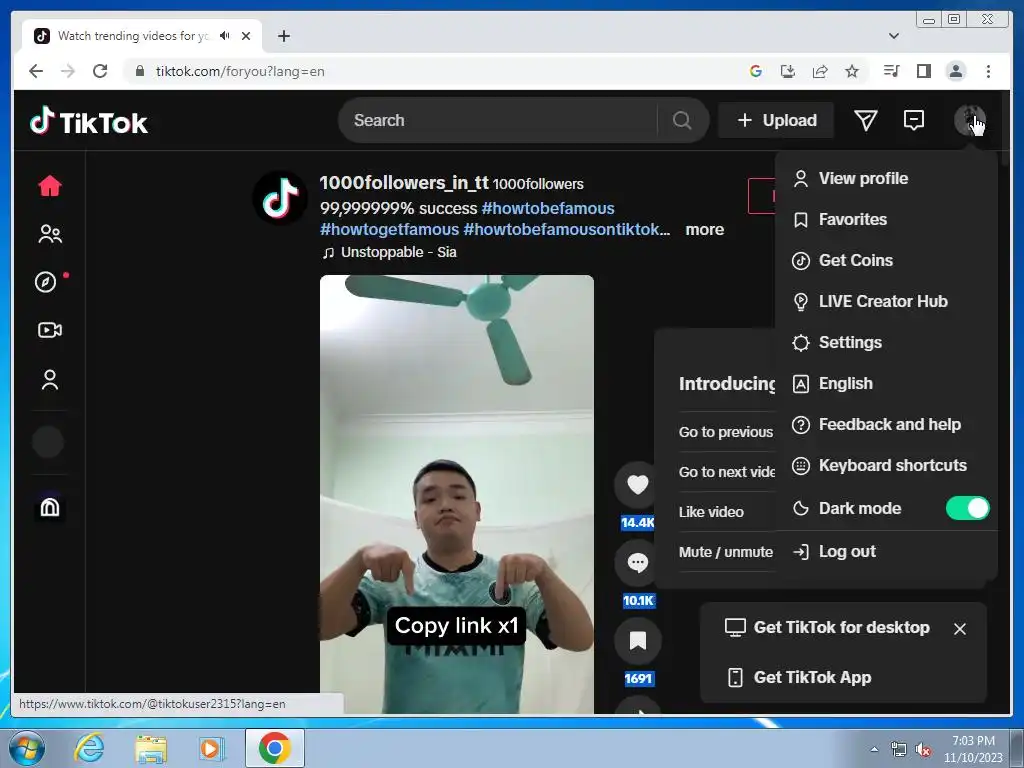The height and width of the screenshot is (768, 1024).
Task: Save video with the bookmark icon
Action: [x=637, y=641]
